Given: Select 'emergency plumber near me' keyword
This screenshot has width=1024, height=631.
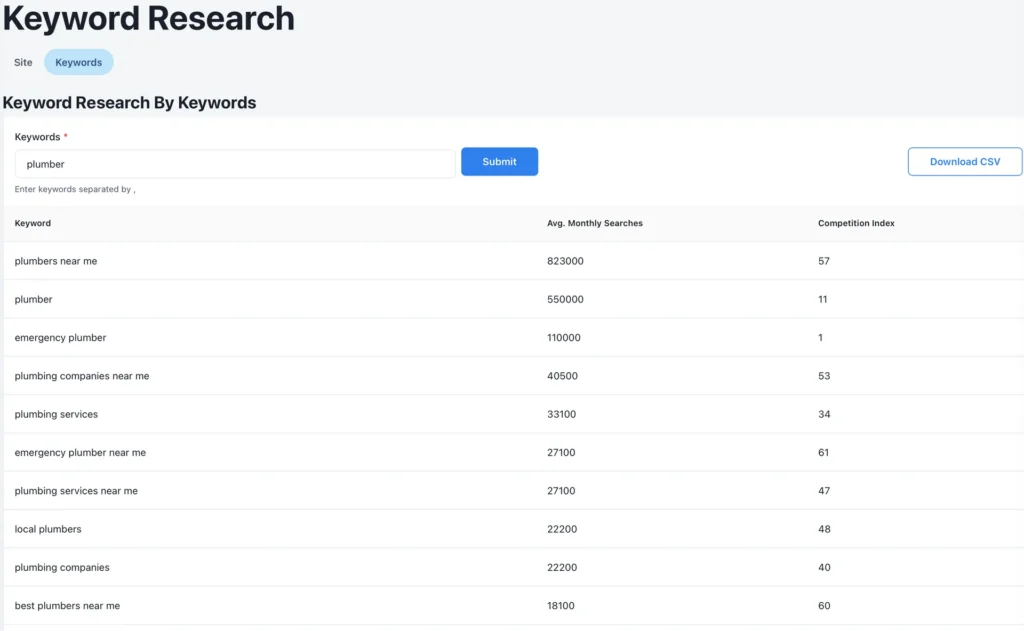Looking at the screenshot, I should point(80,452).
